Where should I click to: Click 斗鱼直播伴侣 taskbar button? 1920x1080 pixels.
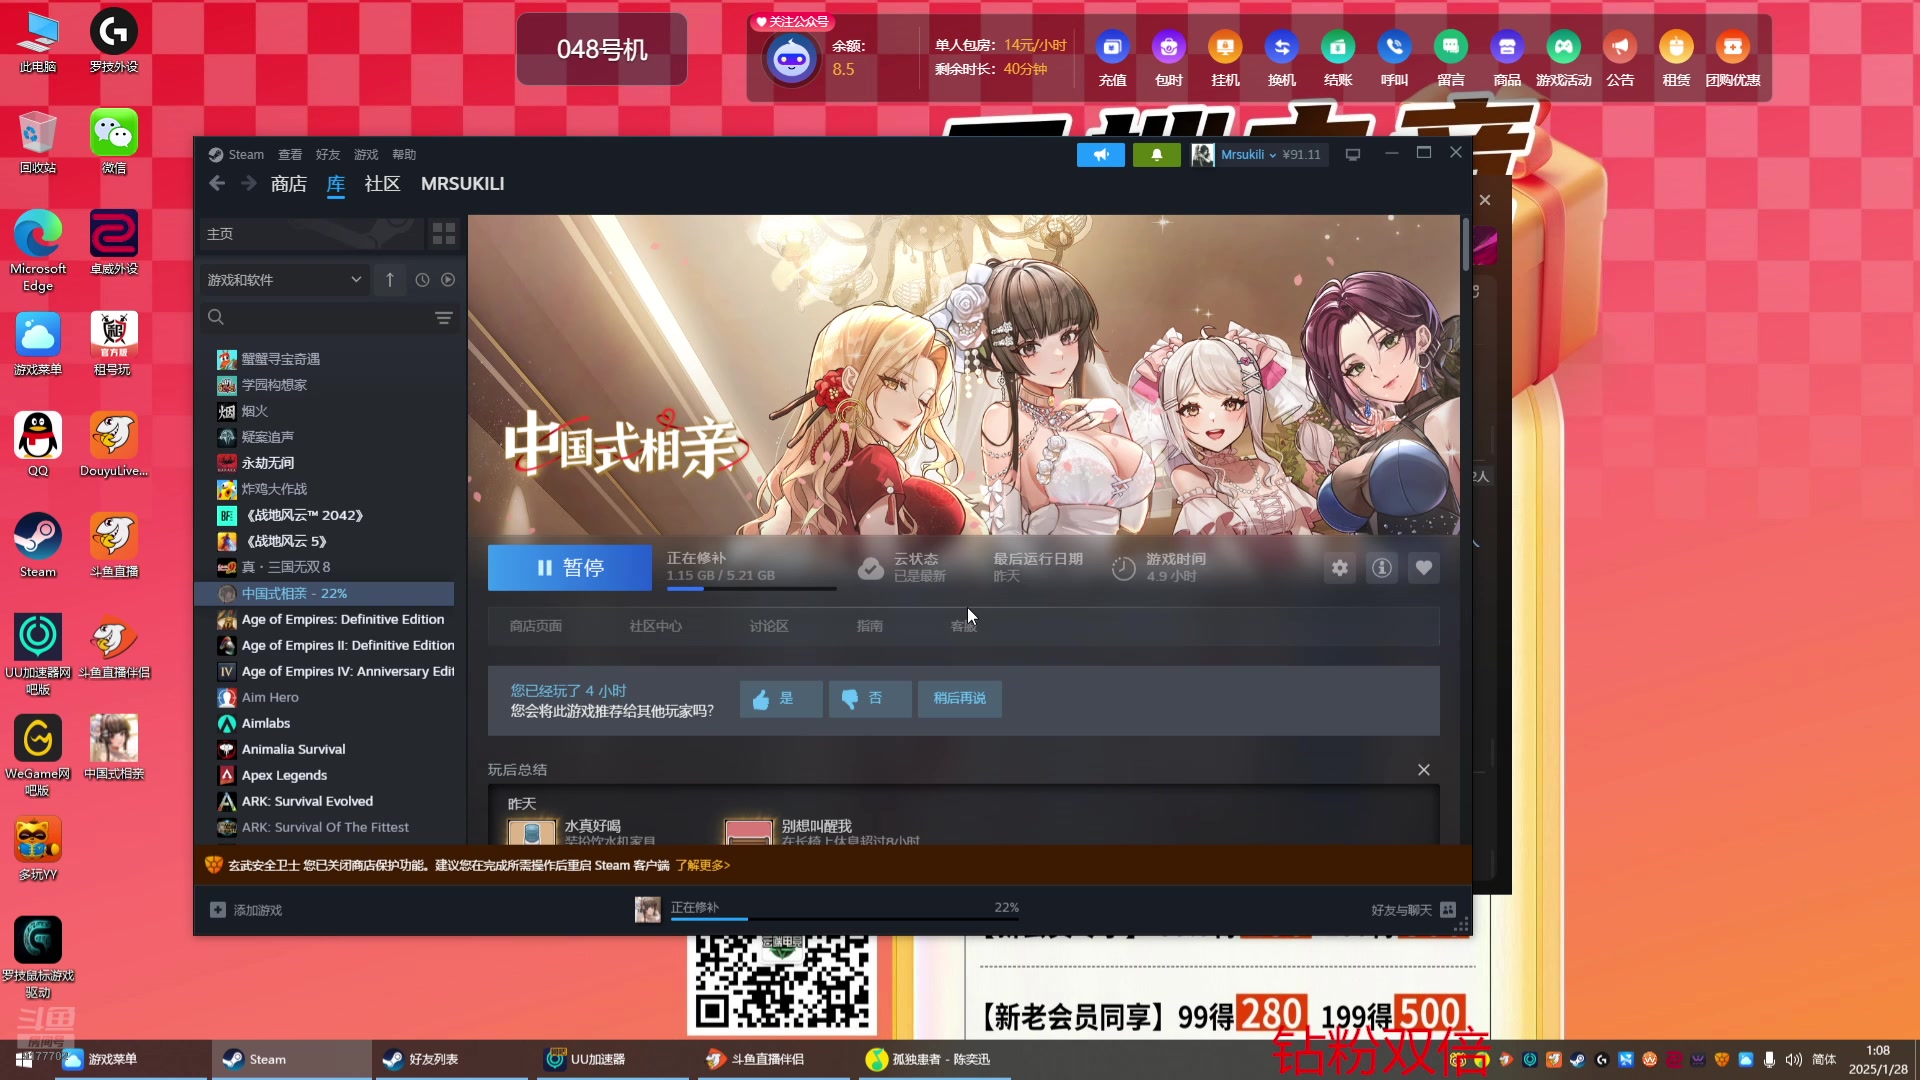pyautogui.click(x=773, y=1060)
